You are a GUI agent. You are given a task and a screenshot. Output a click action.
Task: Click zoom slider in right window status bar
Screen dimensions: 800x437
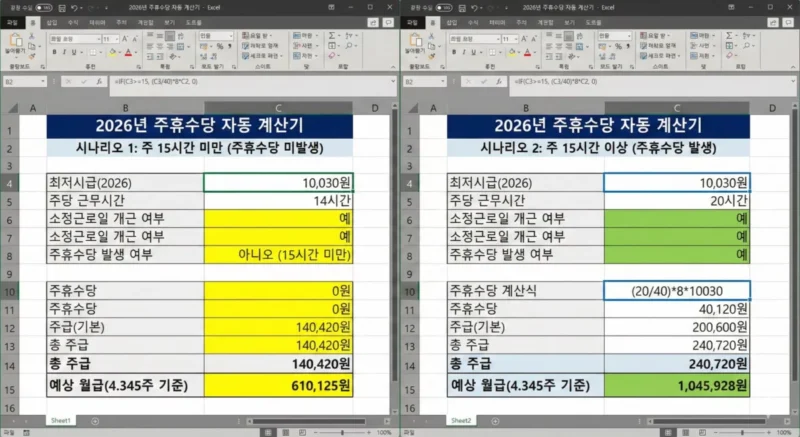[742, 432]
